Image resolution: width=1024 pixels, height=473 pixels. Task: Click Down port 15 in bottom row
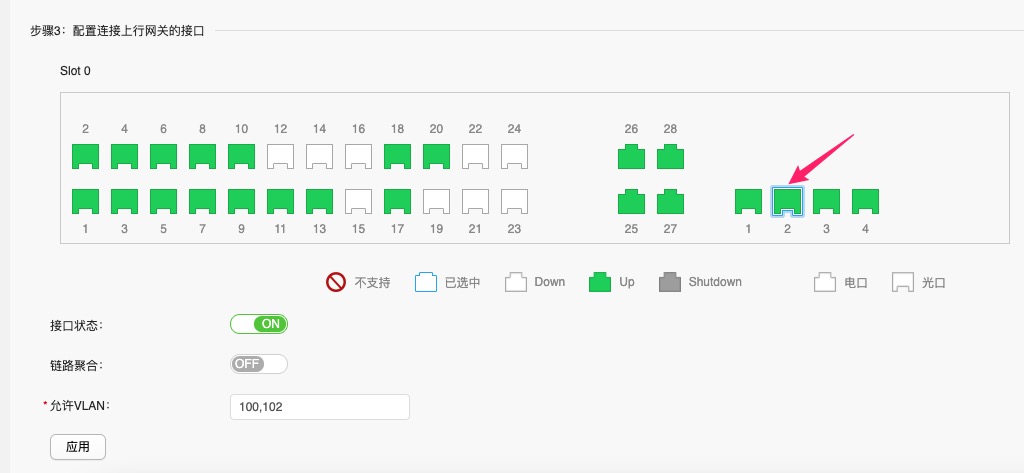(358, 201)
